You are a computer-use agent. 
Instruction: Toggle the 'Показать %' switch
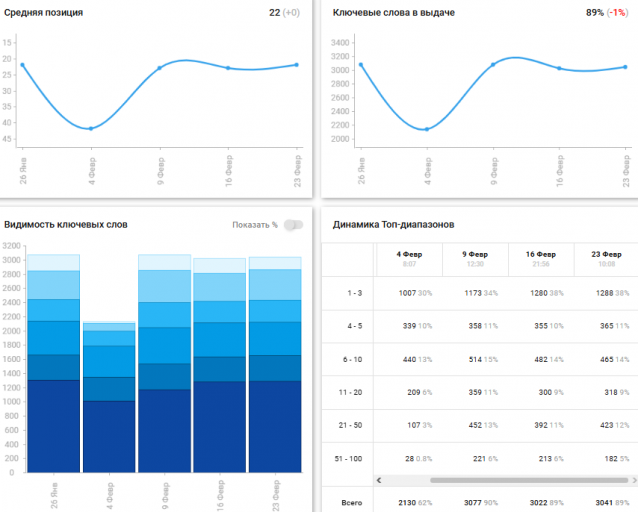(x=294, y=225)
